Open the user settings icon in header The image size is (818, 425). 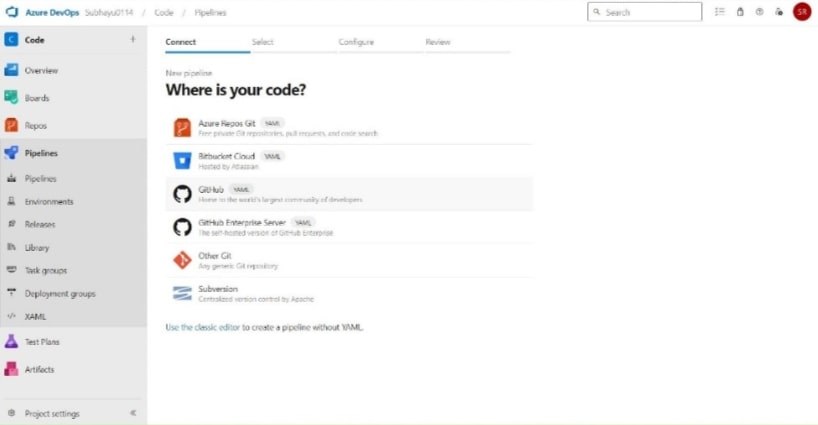pyautogui.click(x=779, y=11)
